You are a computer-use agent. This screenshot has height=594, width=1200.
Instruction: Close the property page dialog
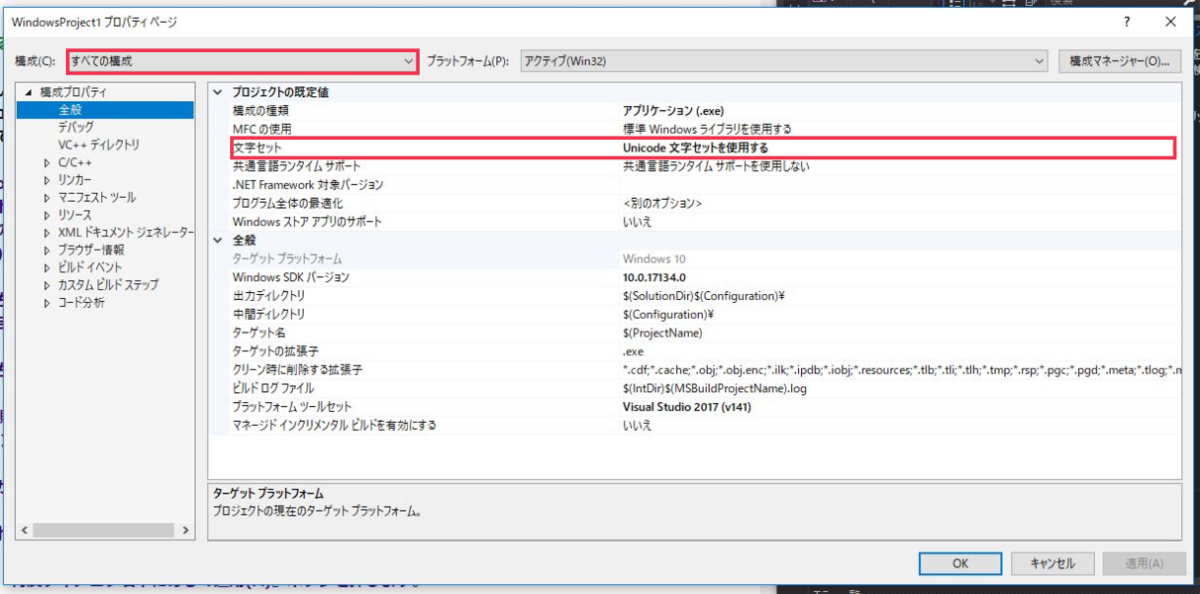[1171, 21]
